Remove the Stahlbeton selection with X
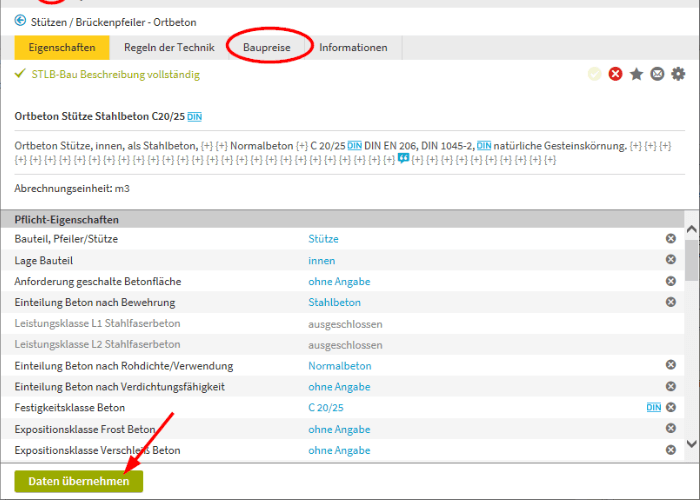Screen dimensions: 700x500 click(x=671, y=302)
